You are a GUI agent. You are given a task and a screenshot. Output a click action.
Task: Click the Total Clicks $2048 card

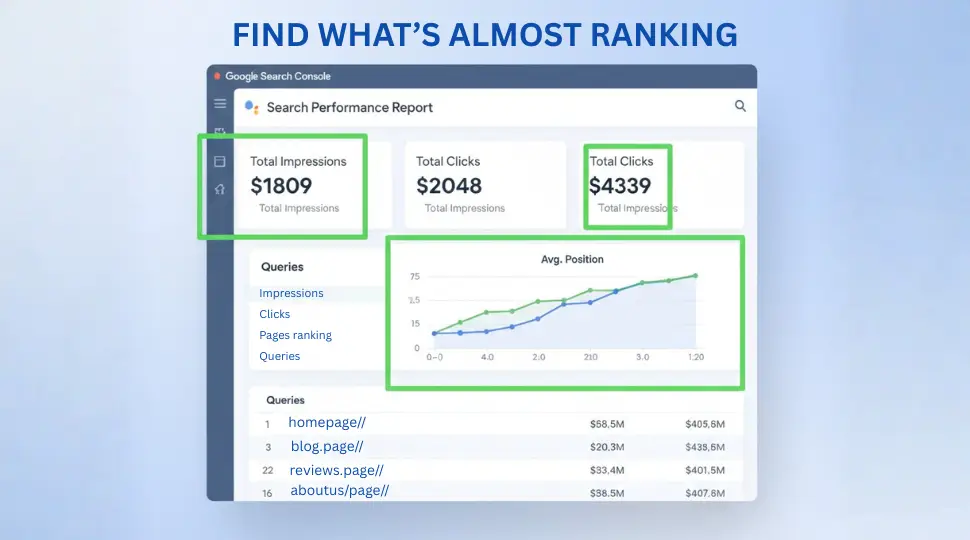pyautogui.click(x=464, y=185)
